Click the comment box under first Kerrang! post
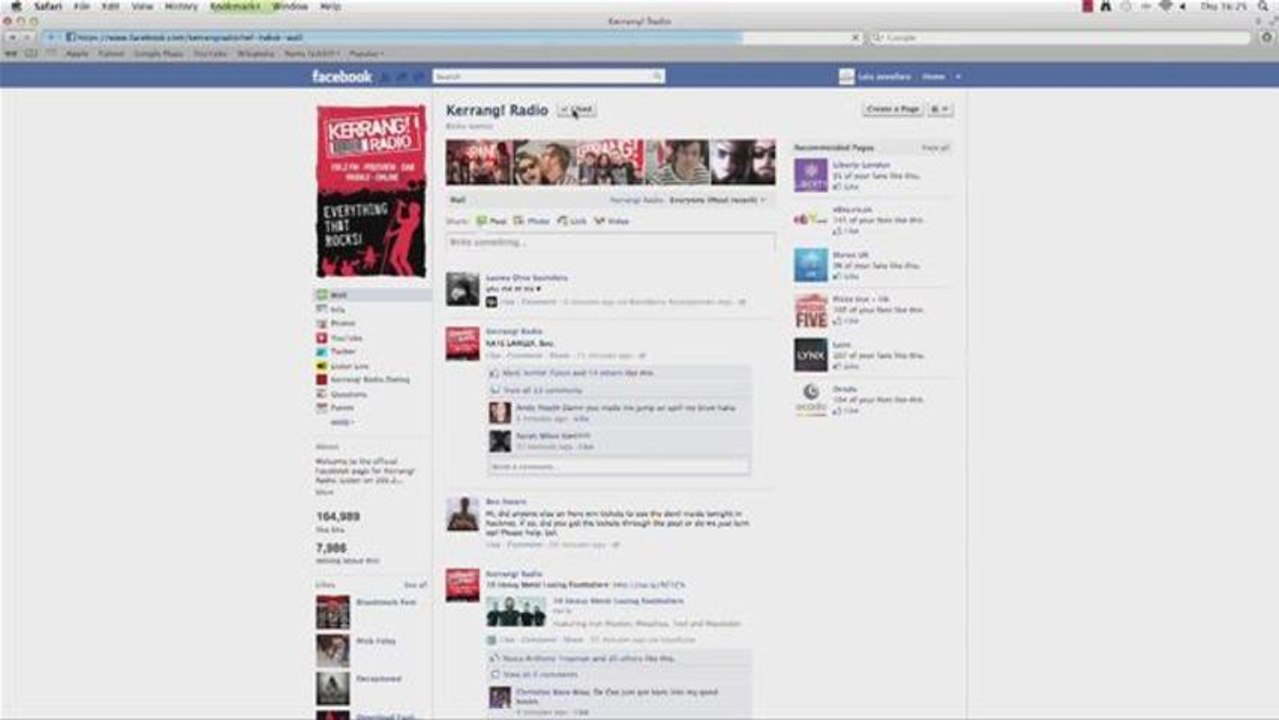The image size is (1279, 720). pyautogui.click(x=619, y=467)
